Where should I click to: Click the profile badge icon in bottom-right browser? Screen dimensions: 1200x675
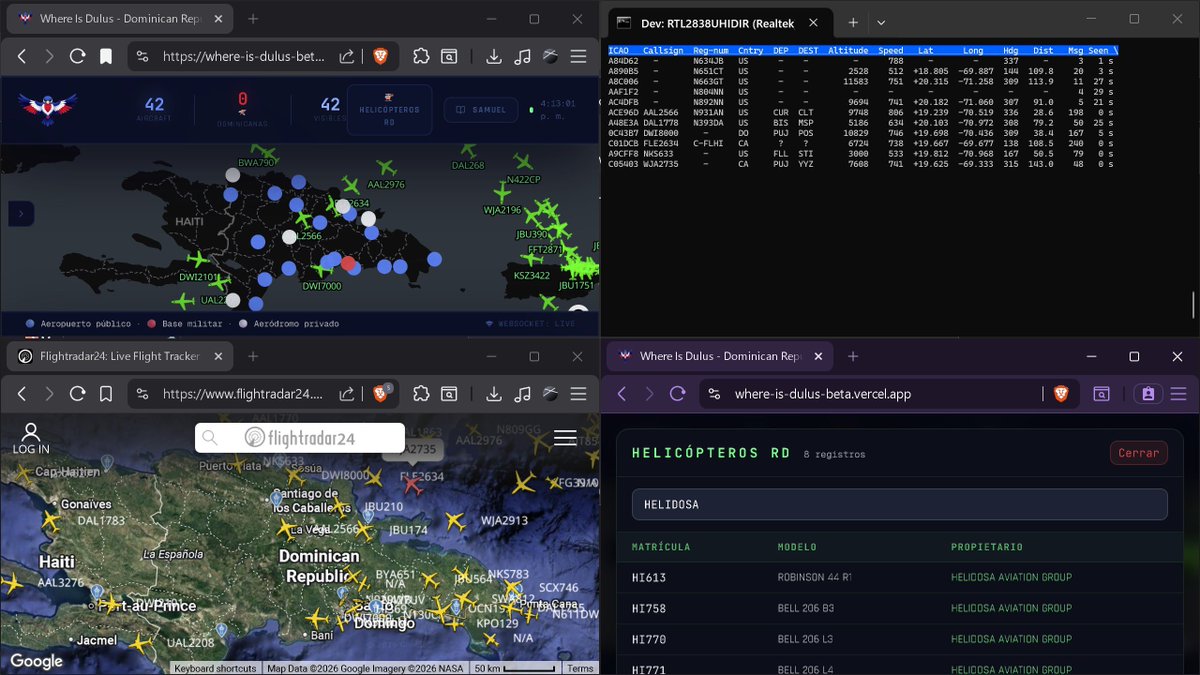pos(1147,394)
